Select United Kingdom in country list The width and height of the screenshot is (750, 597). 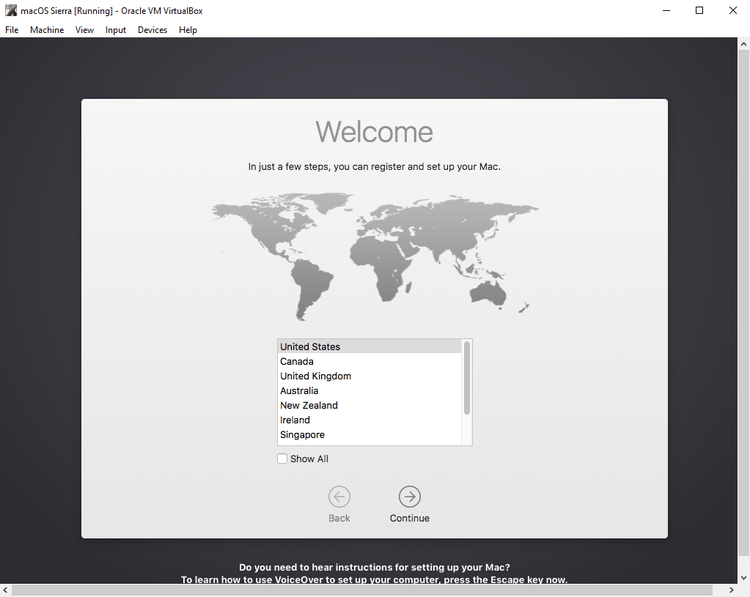pyautogui.click(x=369, y=376)
